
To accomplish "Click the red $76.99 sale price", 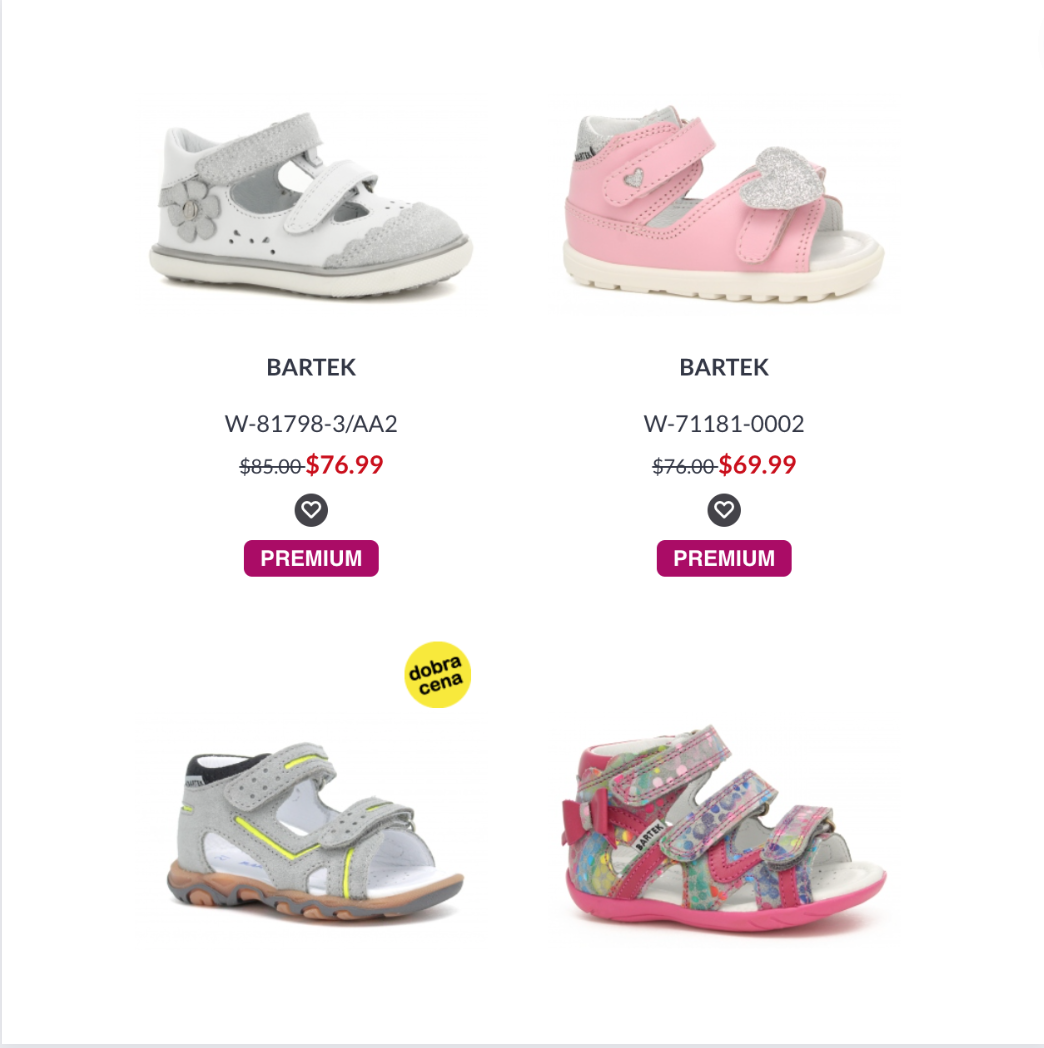I will 344,465.
